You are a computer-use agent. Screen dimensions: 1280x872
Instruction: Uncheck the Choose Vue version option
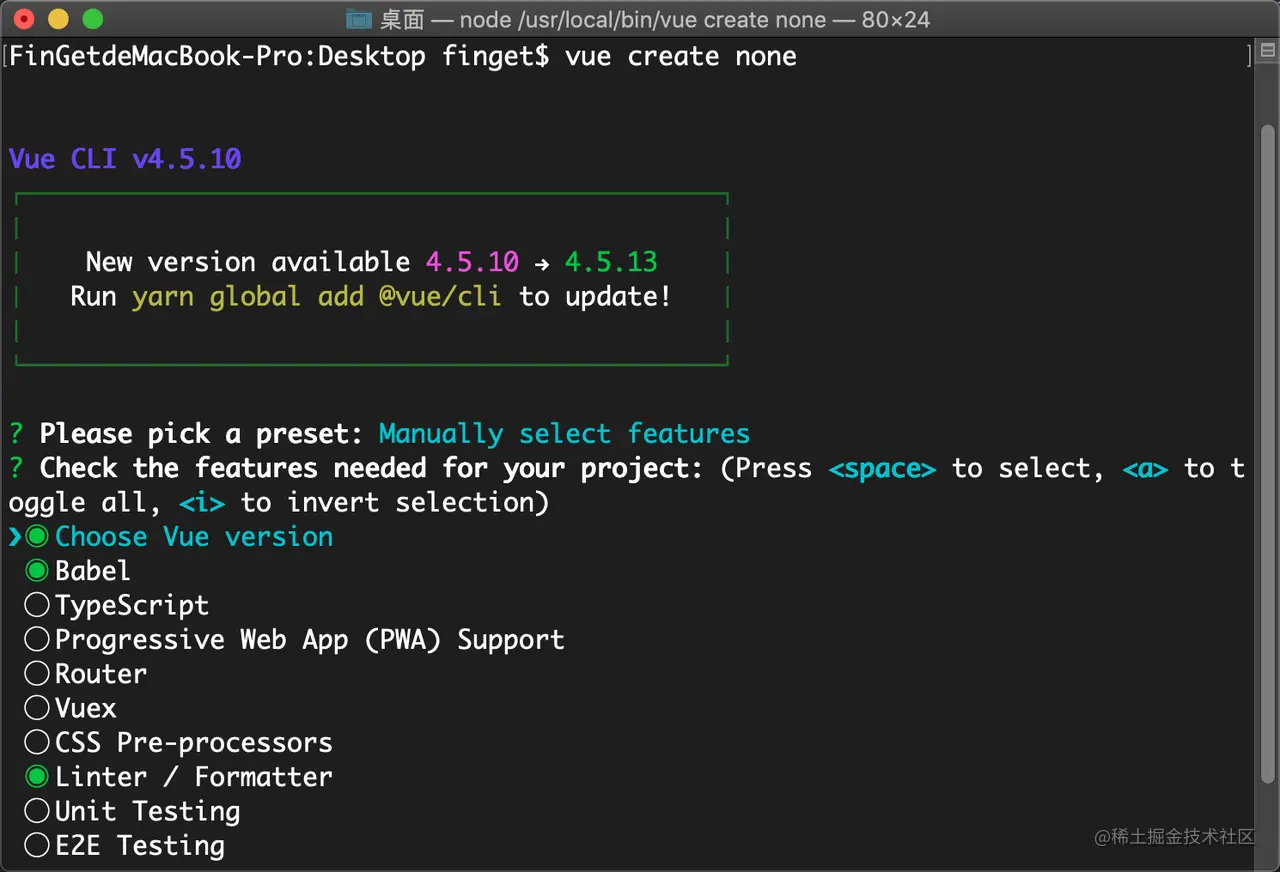point(37,537)
